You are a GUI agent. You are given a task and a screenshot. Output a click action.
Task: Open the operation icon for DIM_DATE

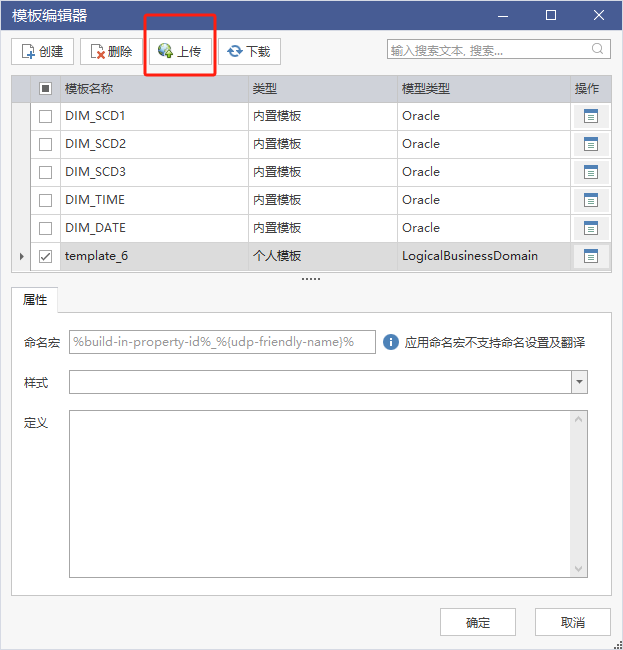coord(591,228)
